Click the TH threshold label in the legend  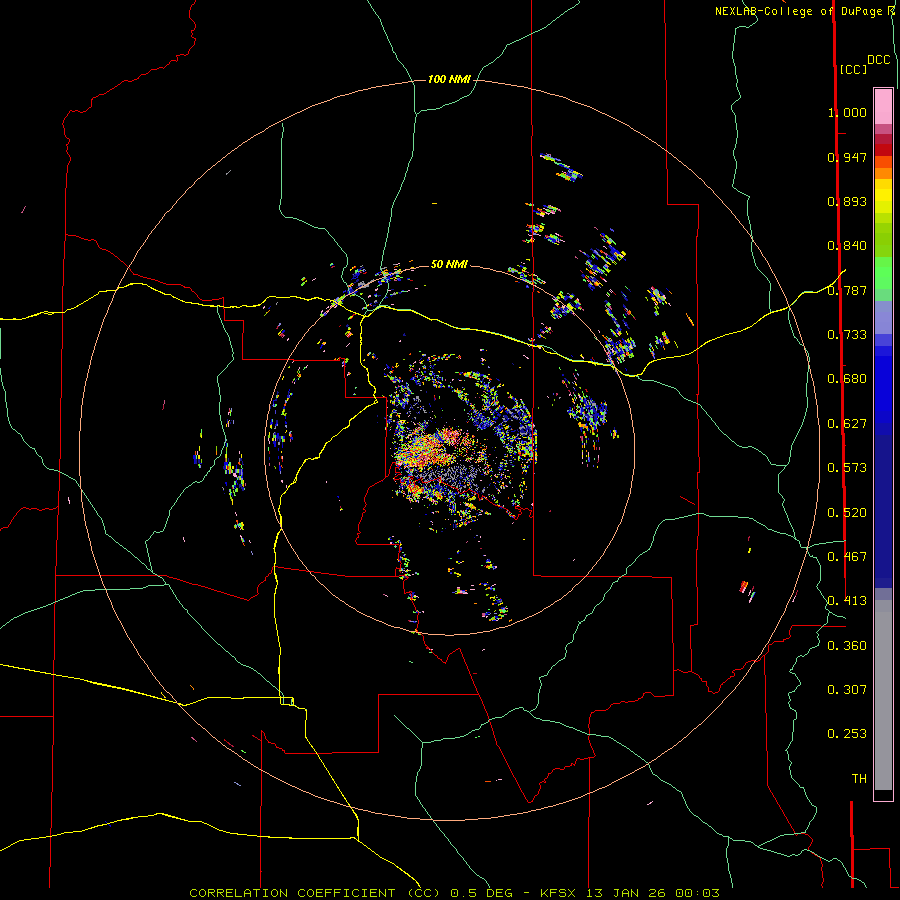point(859,779)
